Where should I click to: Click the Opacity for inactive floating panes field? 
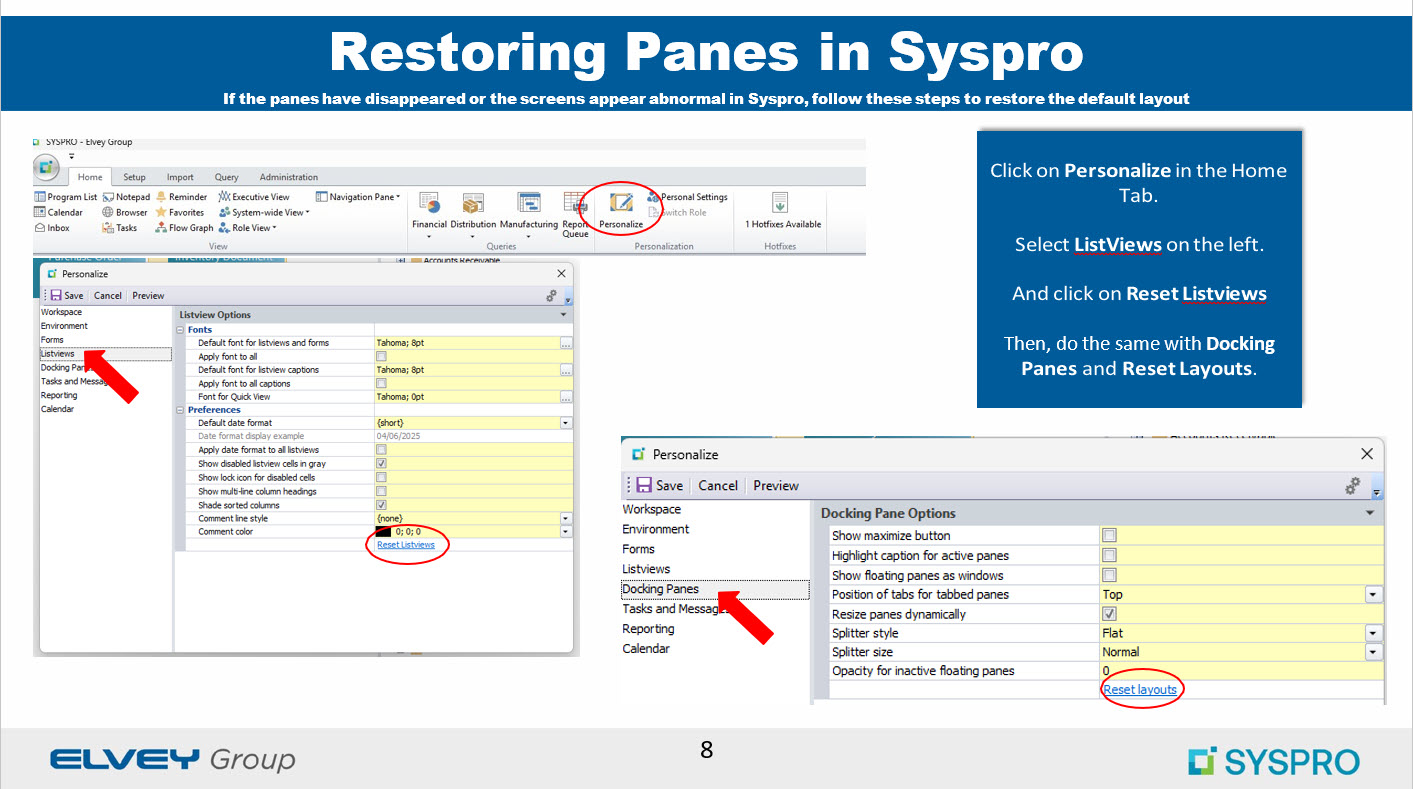click(1241, 671)
